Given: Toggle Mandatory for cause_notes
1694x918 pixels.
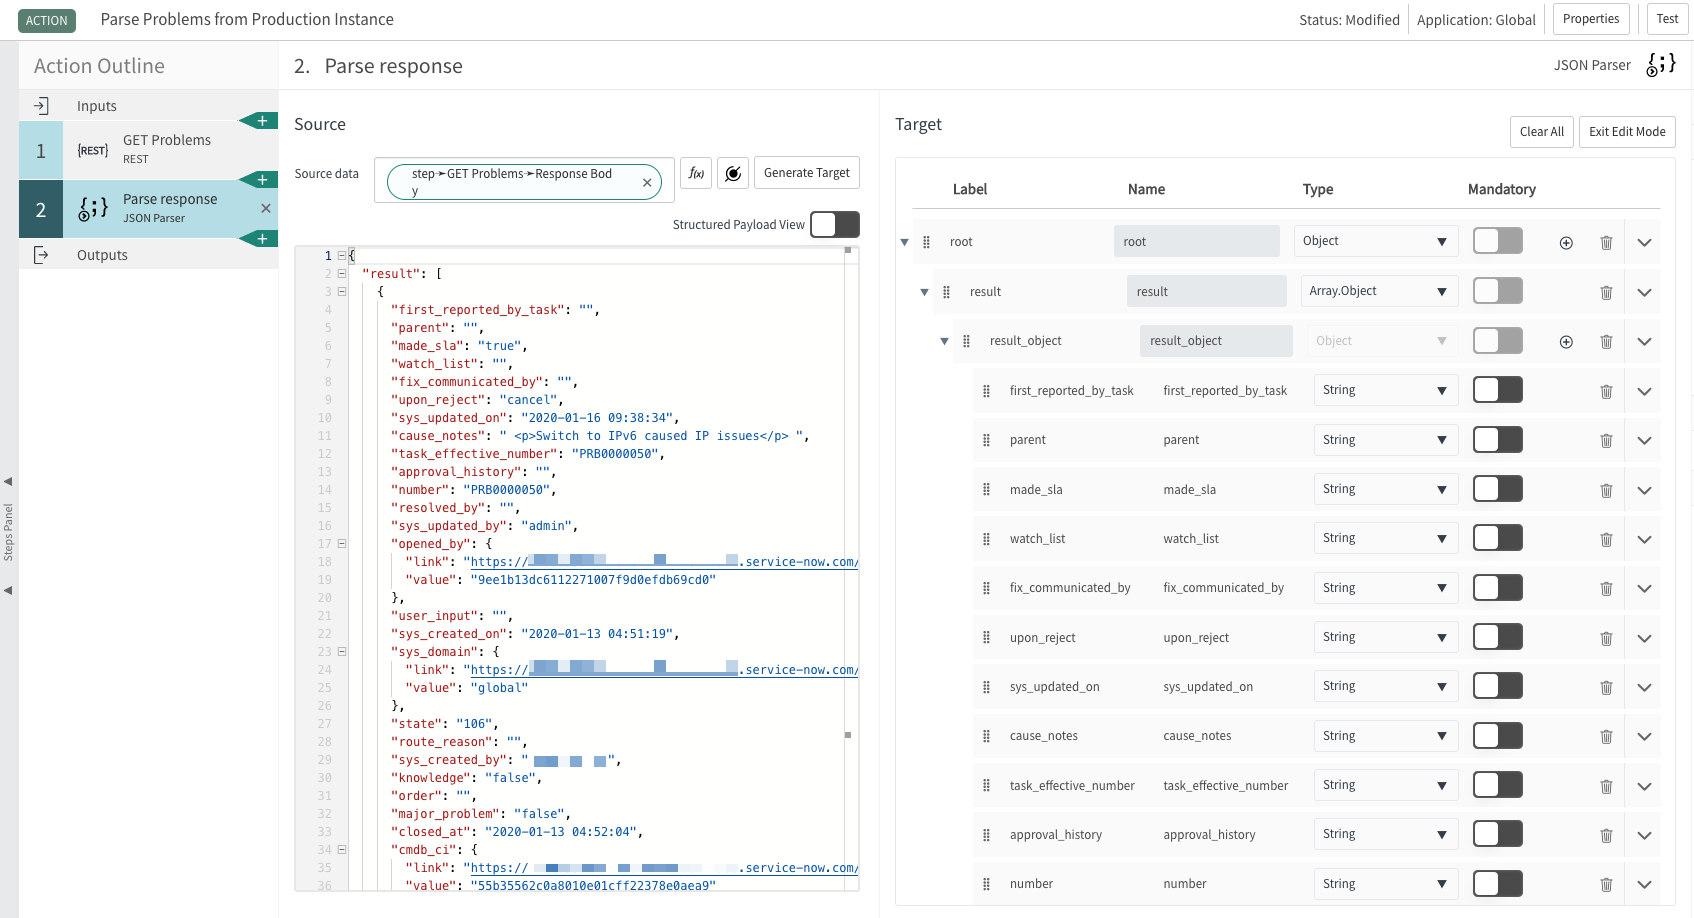Looking at the screenshot, I should point(1498,736).
